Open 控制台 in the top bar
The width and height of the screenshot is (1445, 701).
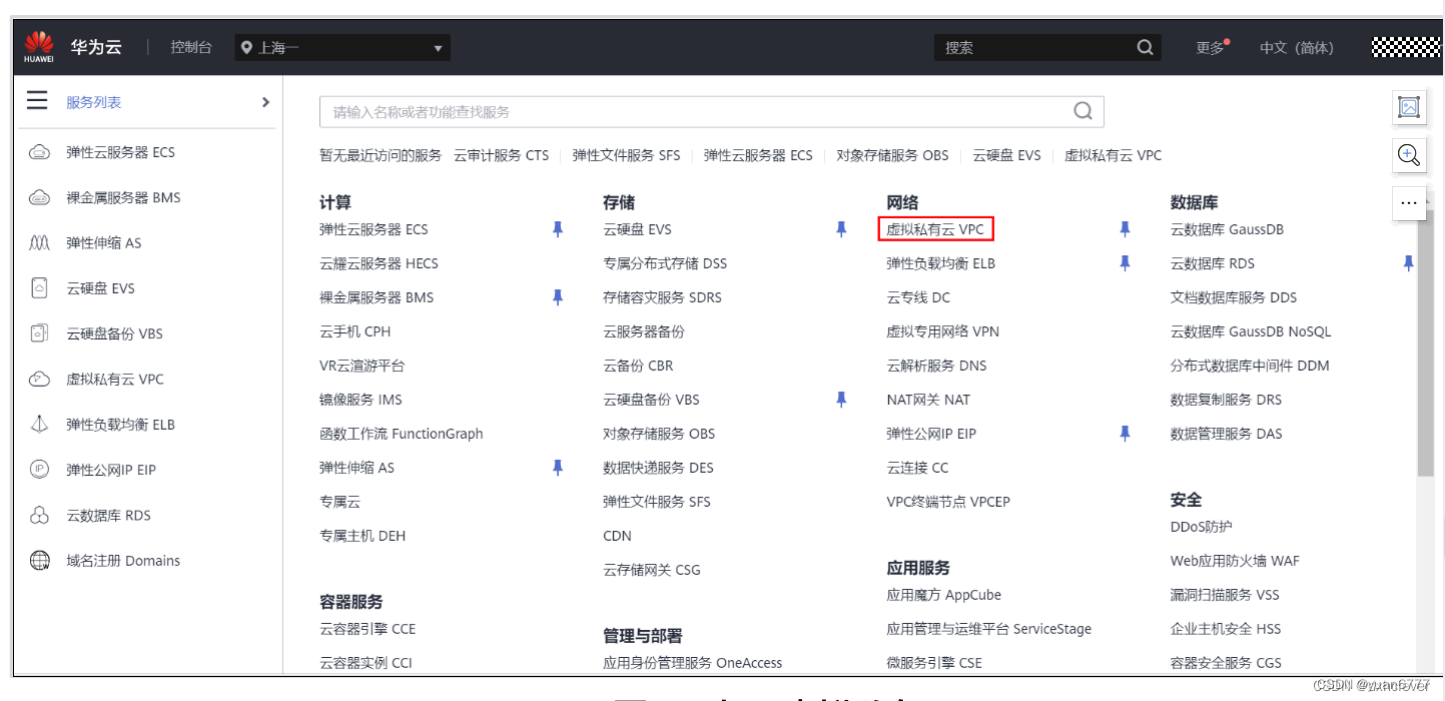pyautogui.click(x=191, y=47)
